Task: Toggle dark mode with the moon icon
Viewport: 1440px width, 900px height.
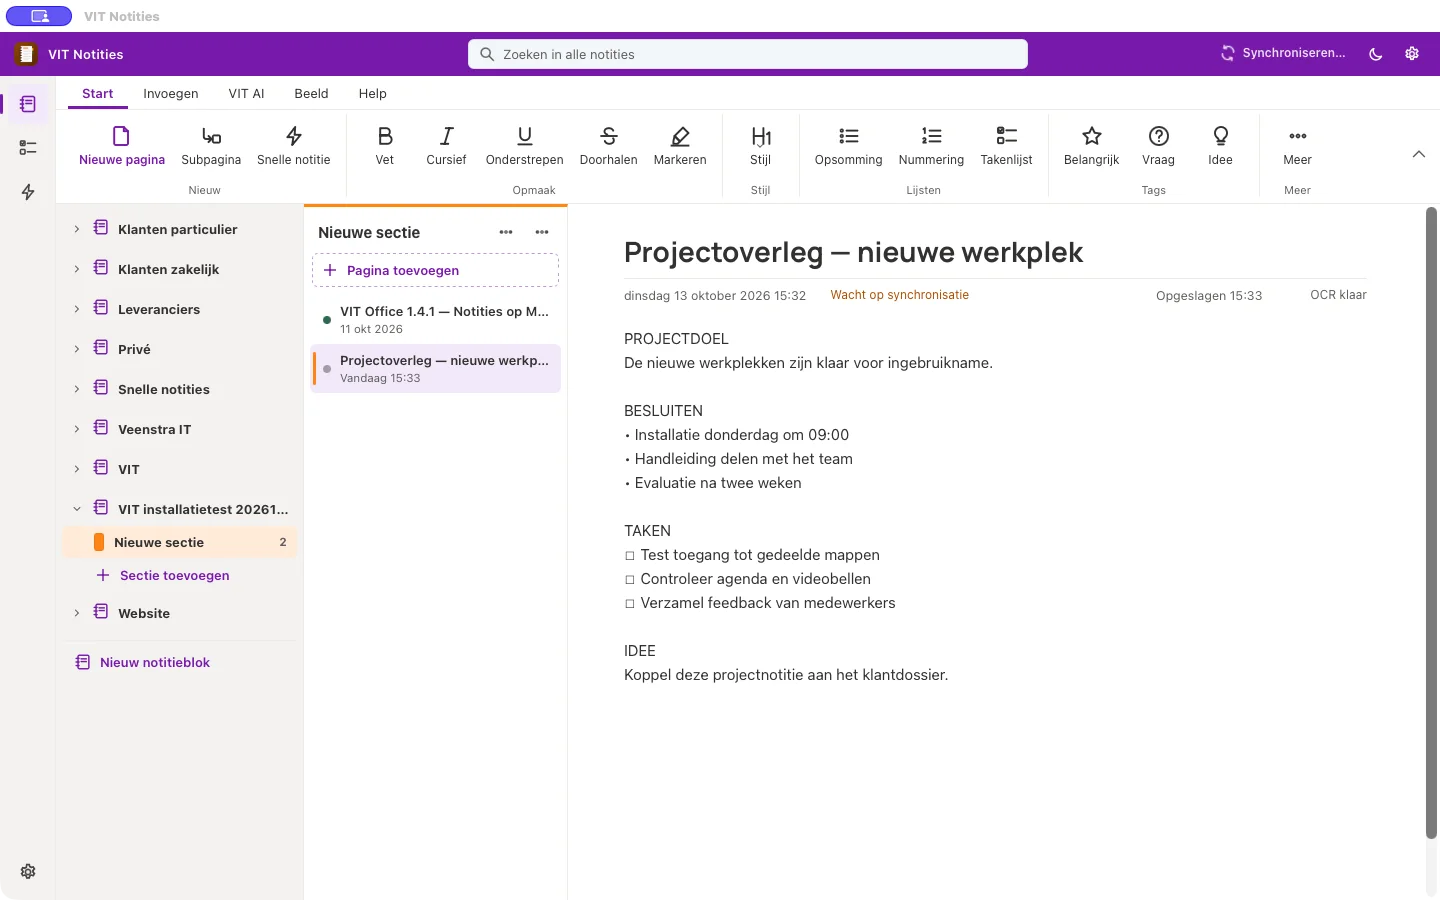Action: (1376, 54)
